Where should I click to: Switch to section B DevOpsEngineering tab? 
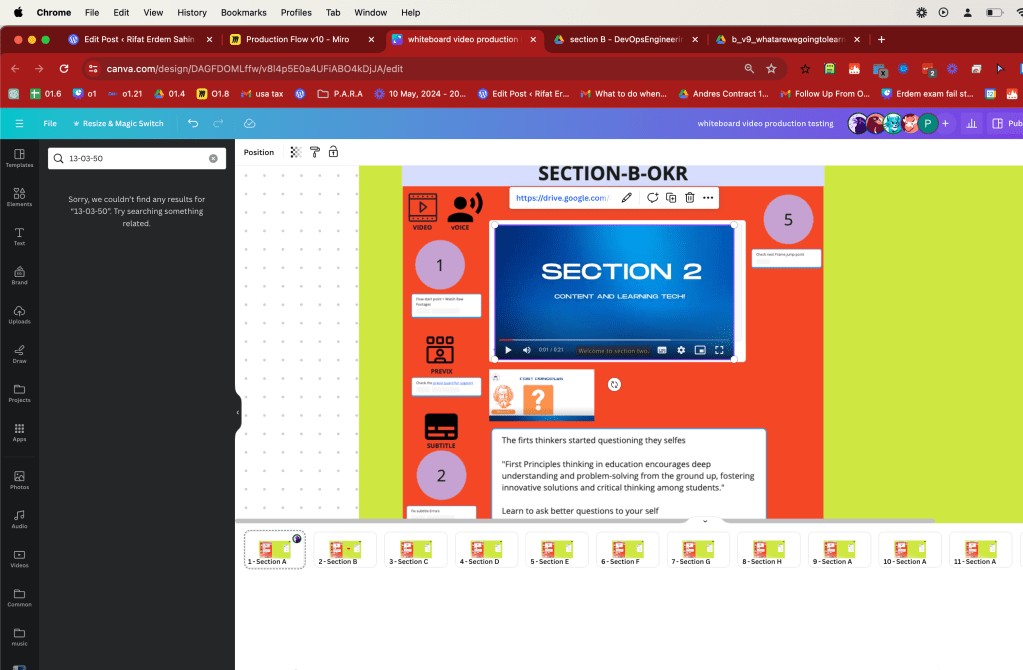click(625, 39)
